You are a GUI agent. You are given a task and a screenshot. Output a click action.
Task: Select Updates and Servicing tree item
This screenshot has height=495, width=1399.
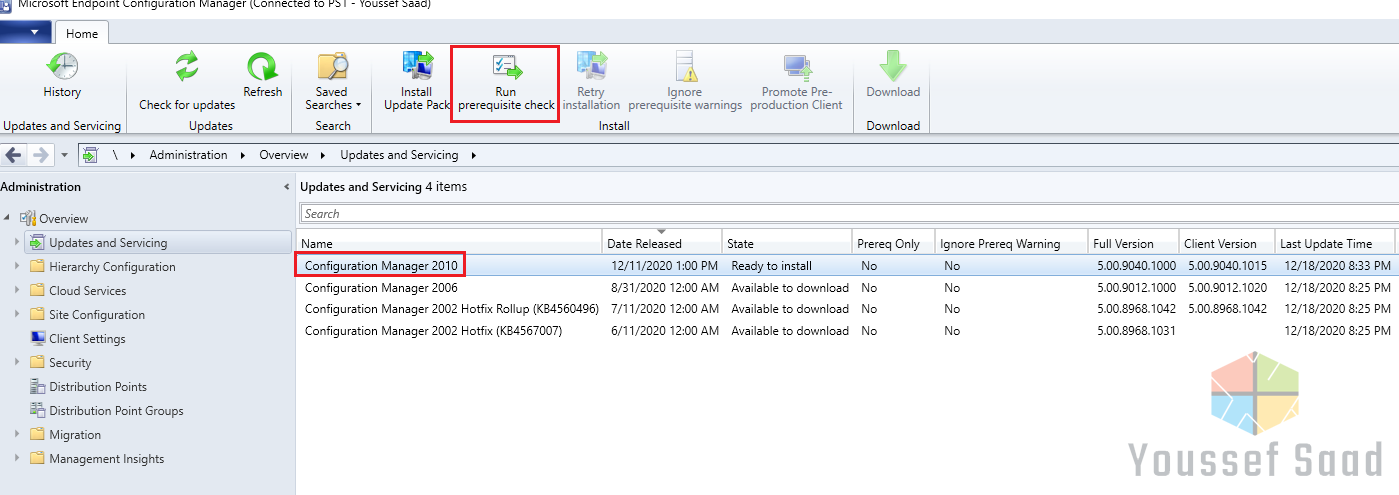pos(108,242)
